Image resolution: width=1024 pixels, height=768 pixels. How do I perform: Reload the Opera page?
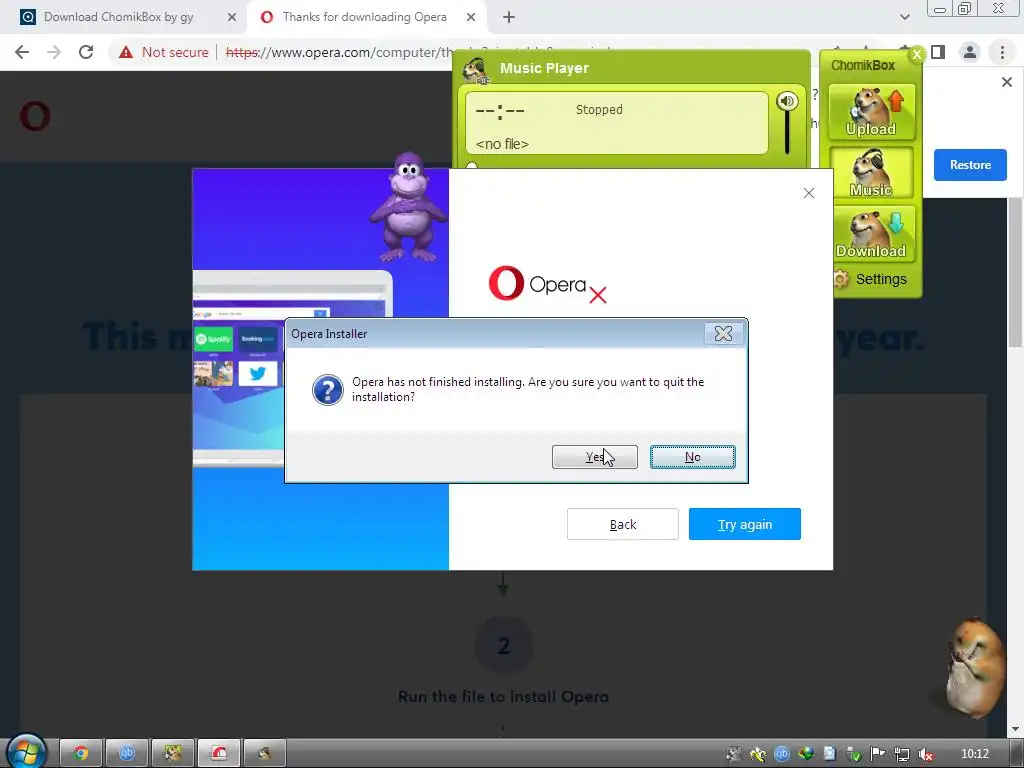click(x=86, y=52)
